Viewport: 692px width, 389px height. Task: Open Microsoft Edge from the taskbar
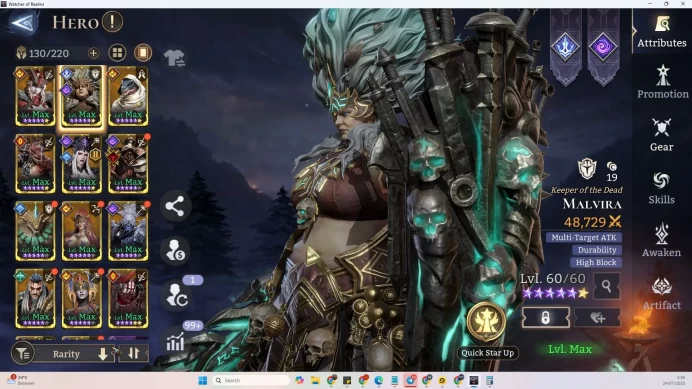coord(379,380)
